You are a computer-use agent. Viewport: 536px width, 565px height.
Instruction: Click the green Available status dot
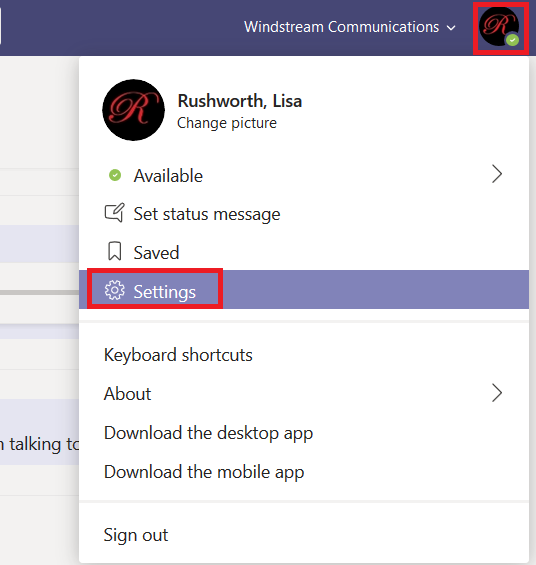click(x=115, y=175)
